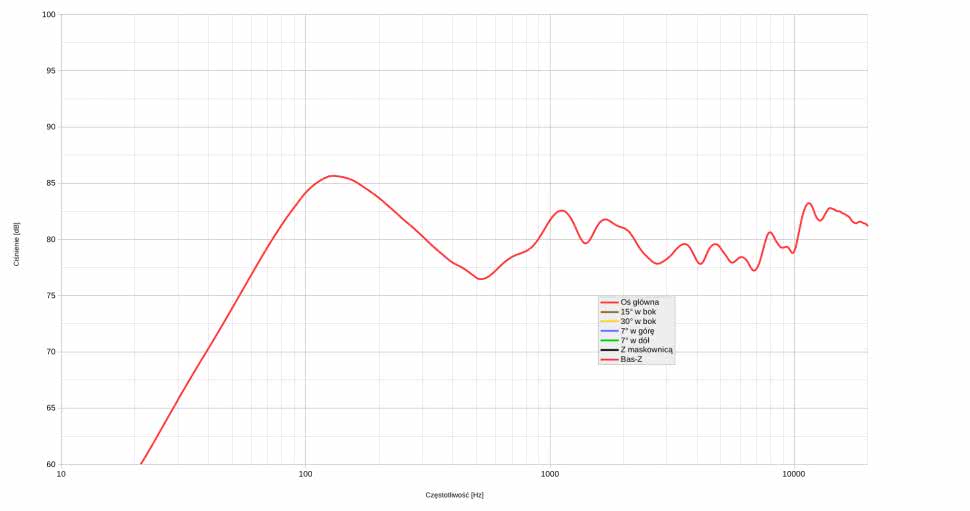Screen dimensions: 970x511
Task: Select the "Z maskownicą" legend label
Action: 646,350
